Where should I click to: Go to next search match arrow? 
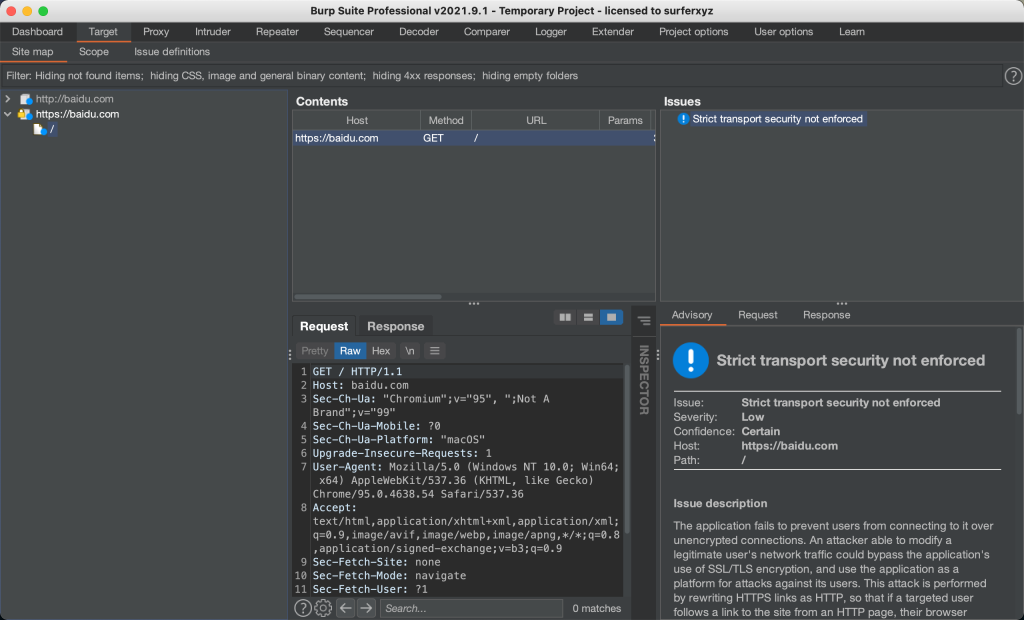(366, 608)
